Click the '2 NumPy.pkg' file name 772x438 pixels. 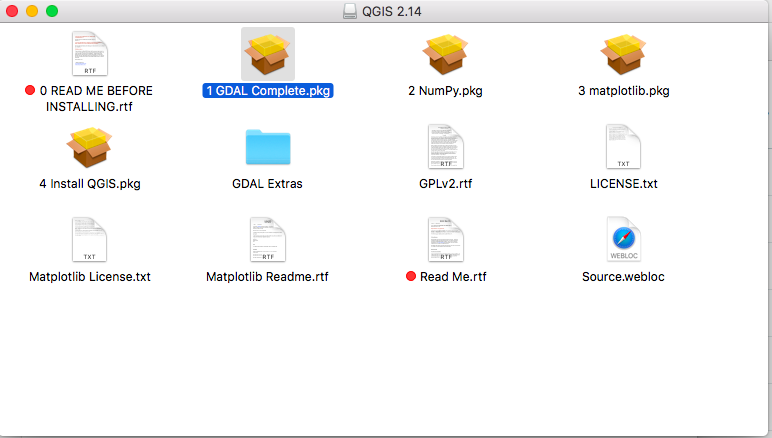pos(445,91)
